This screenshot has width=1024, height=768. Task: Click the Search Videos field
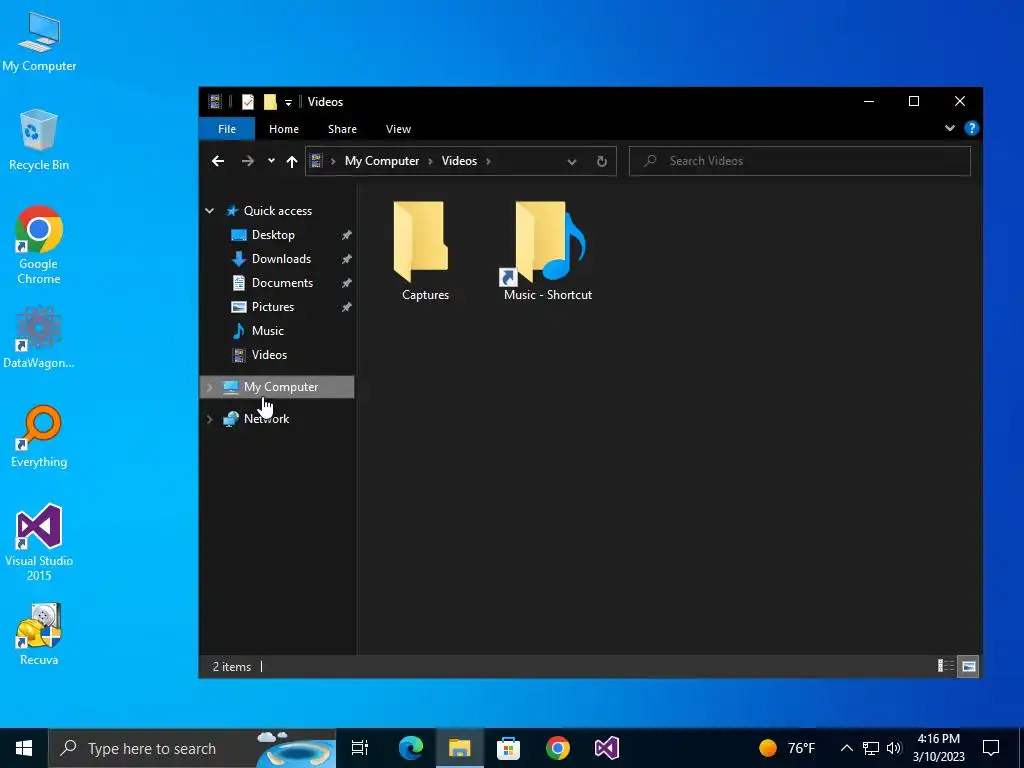[x=799, y=161]
